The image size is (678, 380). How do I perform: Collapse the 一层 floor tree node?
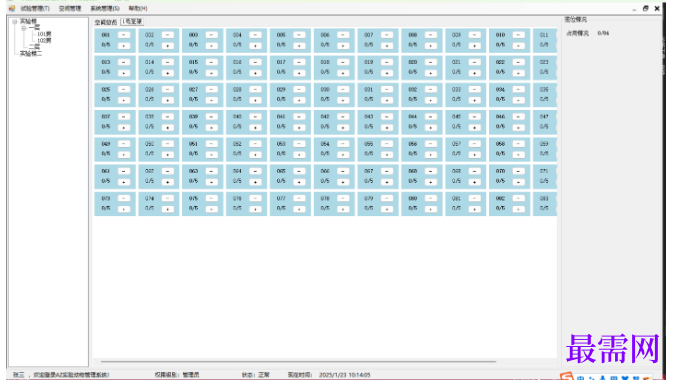24,28
